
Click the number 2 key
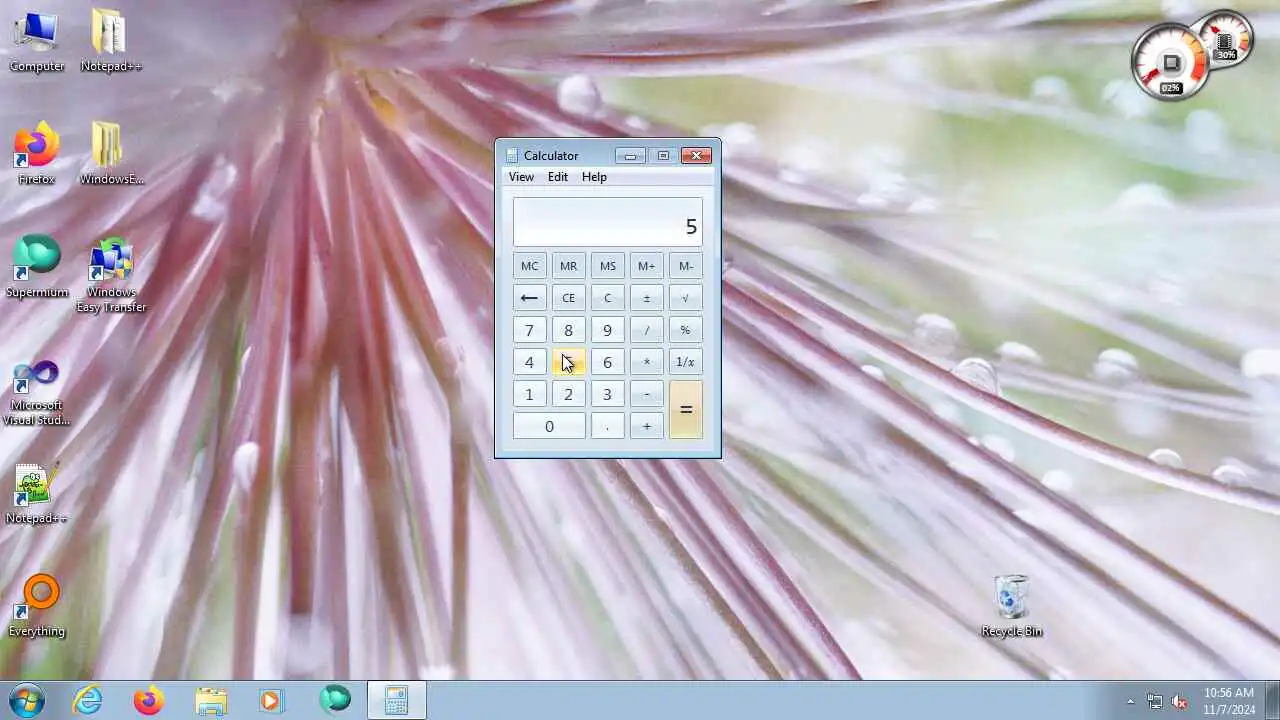pos(568,394)
